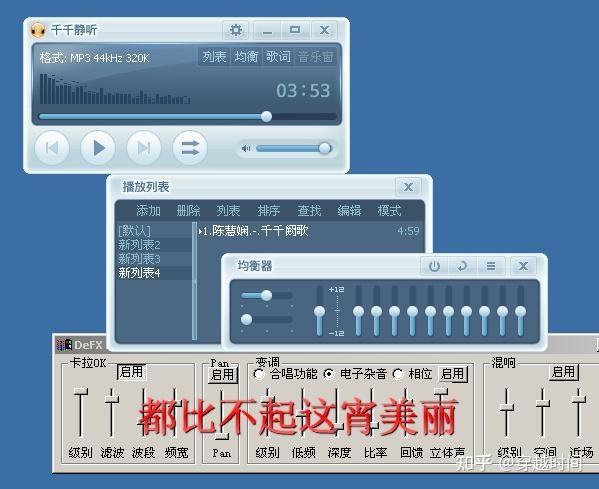Open the 查找 menu in the playlist
This screenshot has height=489, width=599.
coord(309,210)
